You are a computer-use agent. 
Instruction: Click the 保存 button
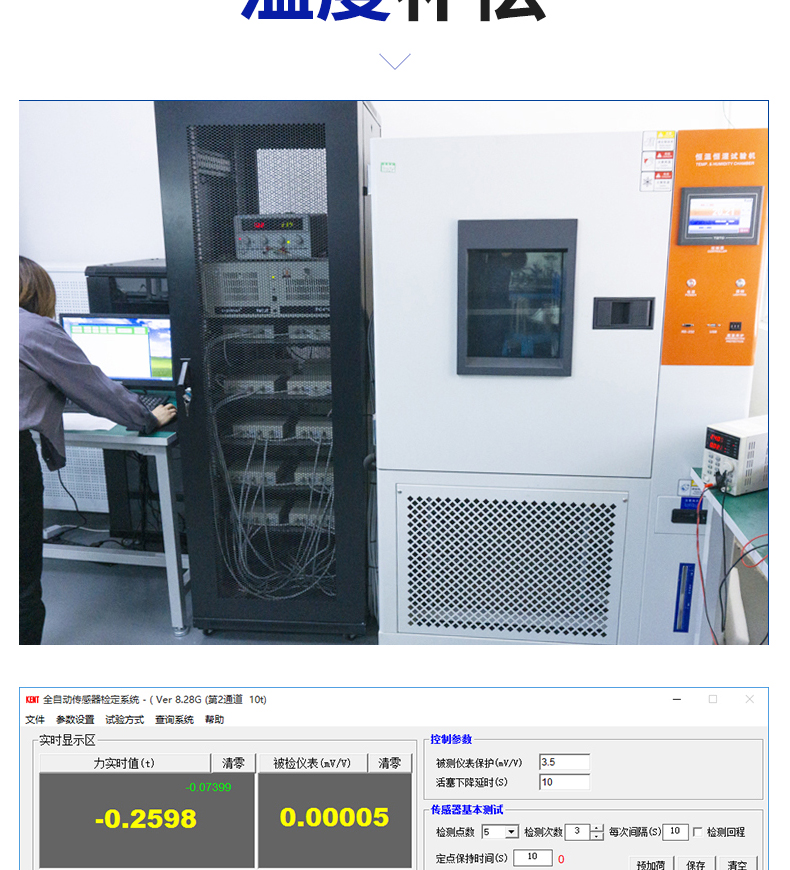[696, 864]
